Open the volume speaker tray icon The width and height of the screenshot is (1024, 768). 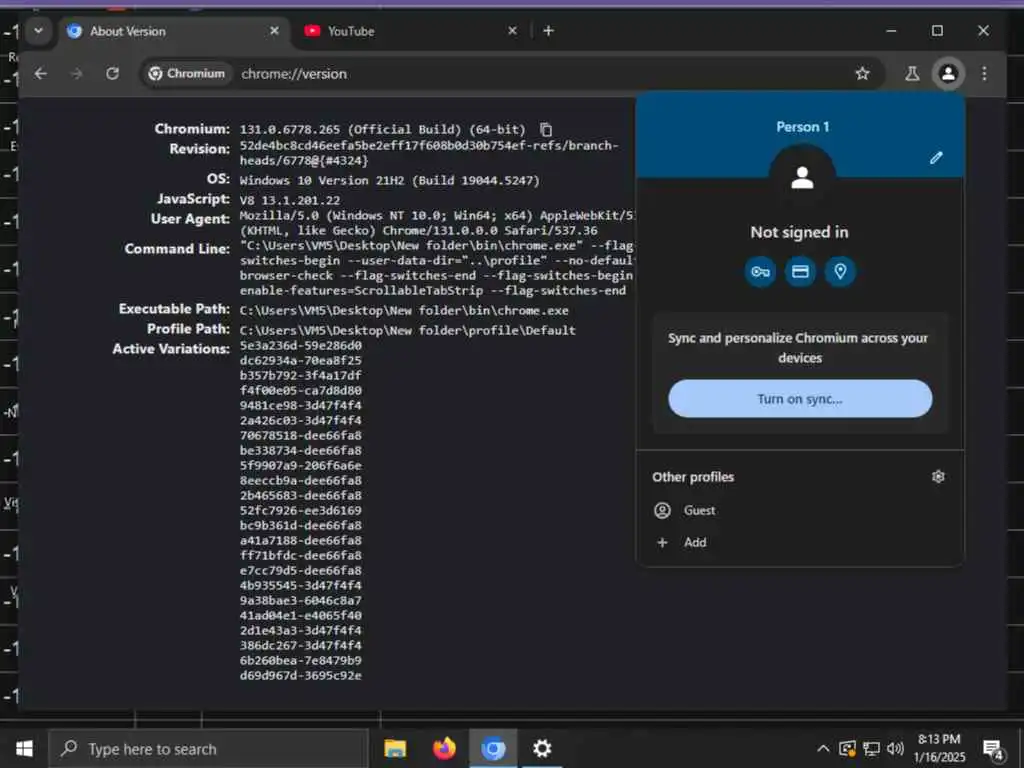(895, 748)
